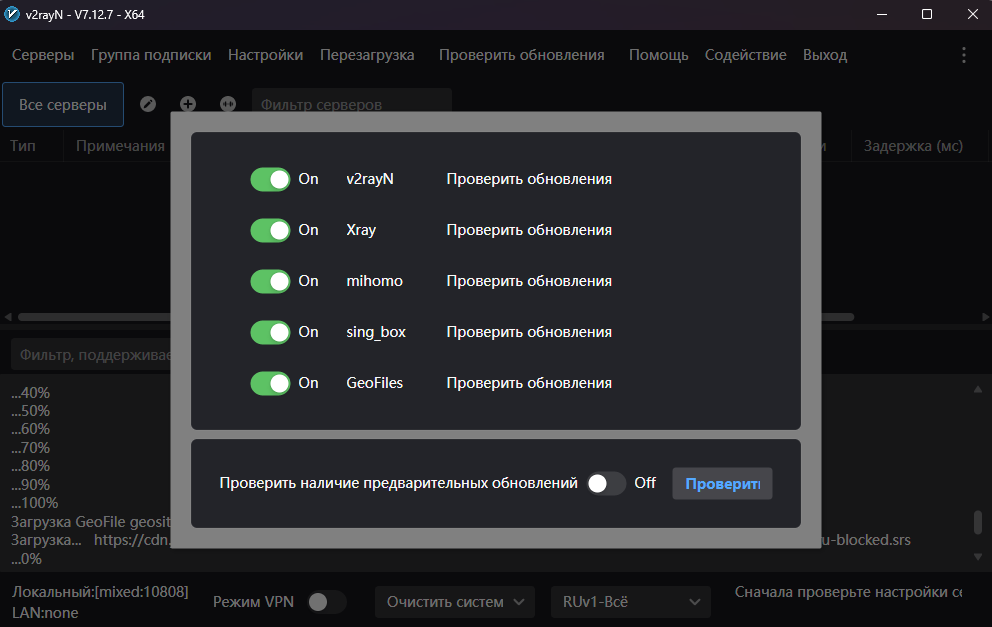Select Проверить обновления in the menu bar
The width and height of the screenshot is (992, 627).
[x=522, y=55]
